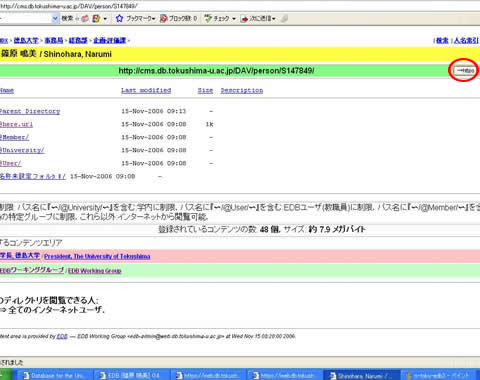This screenshot has height=380, width=480.
Task: Open the @here.url file link
Action: click(x=16, y=124)
